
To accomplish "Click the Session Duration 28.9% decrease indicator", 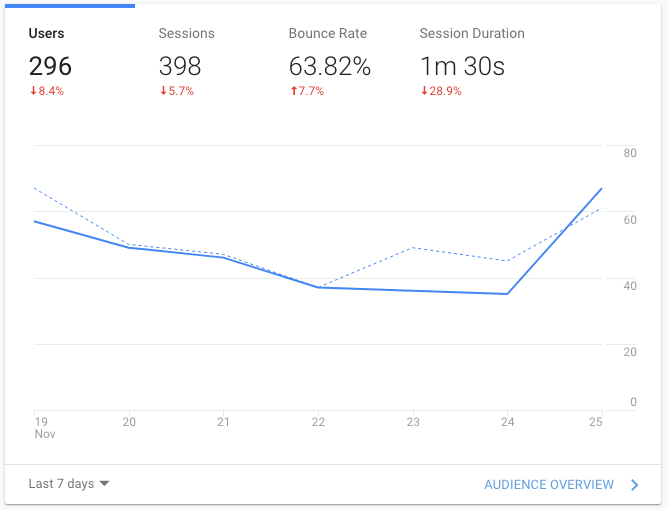I will point(440,92).
